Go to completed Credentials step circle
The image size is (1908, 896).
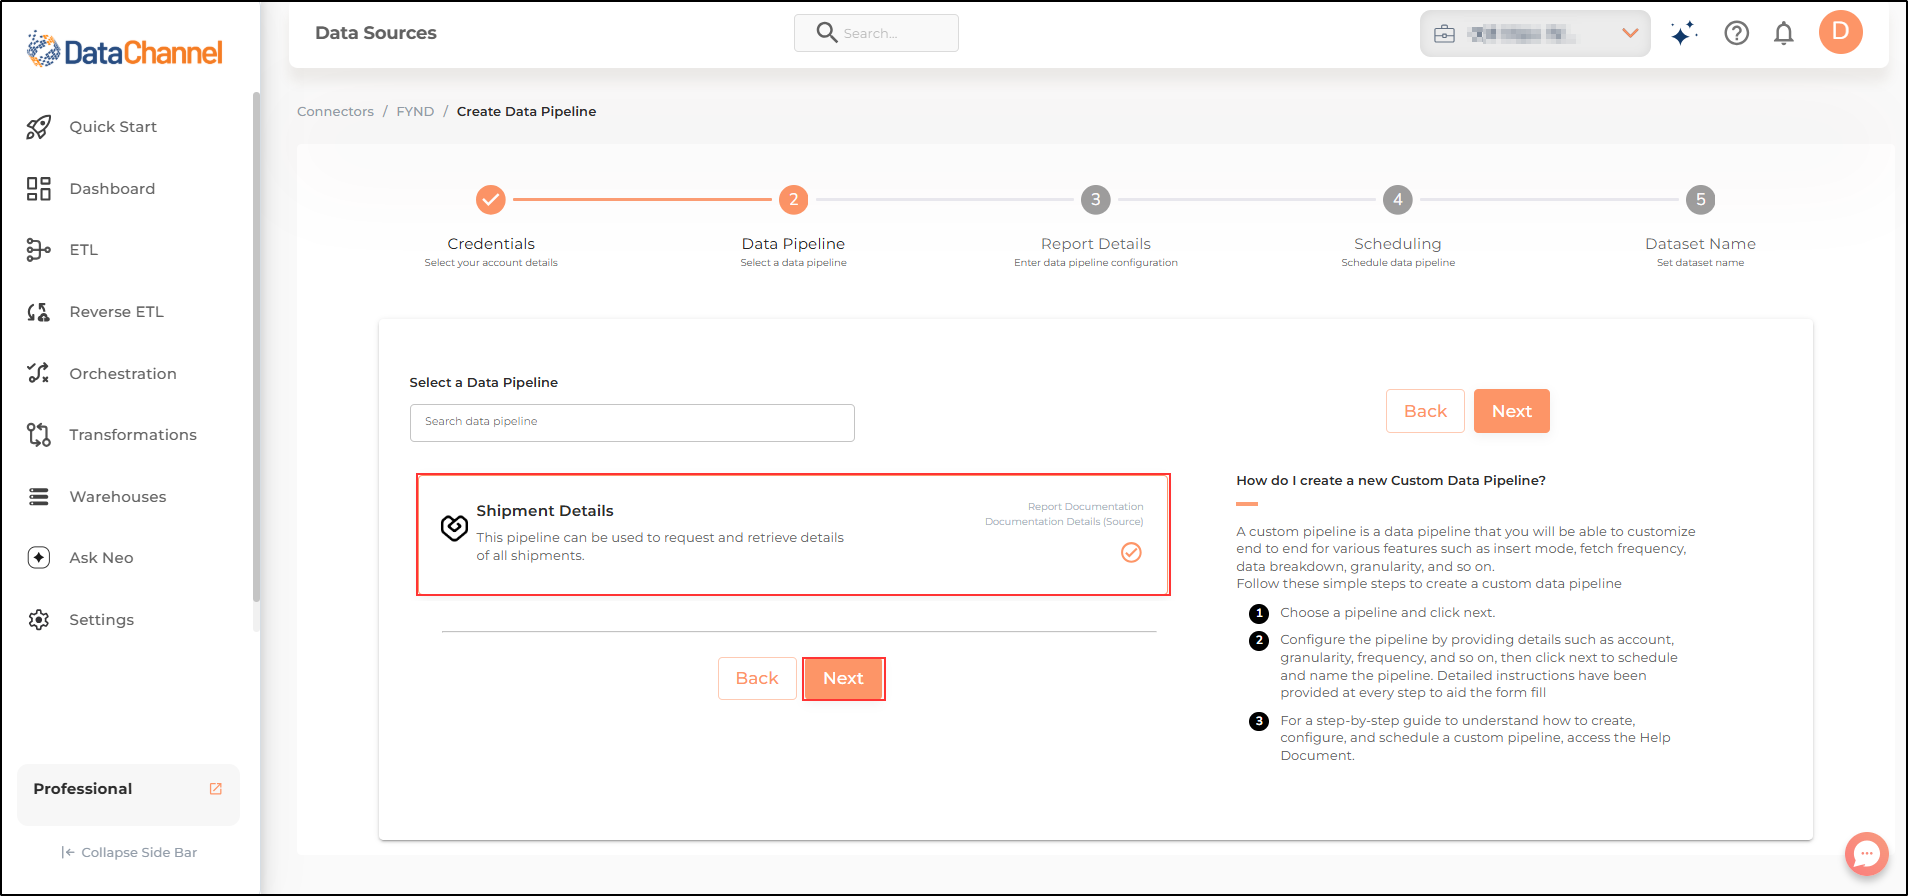tap(491, 200)
